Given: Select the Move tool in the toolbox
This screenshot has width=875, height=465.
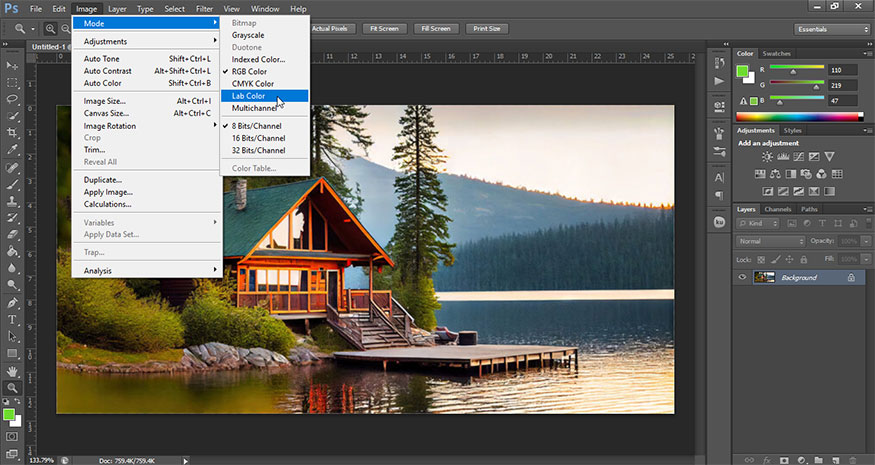Looking at the screenshot, I should 13,64.
